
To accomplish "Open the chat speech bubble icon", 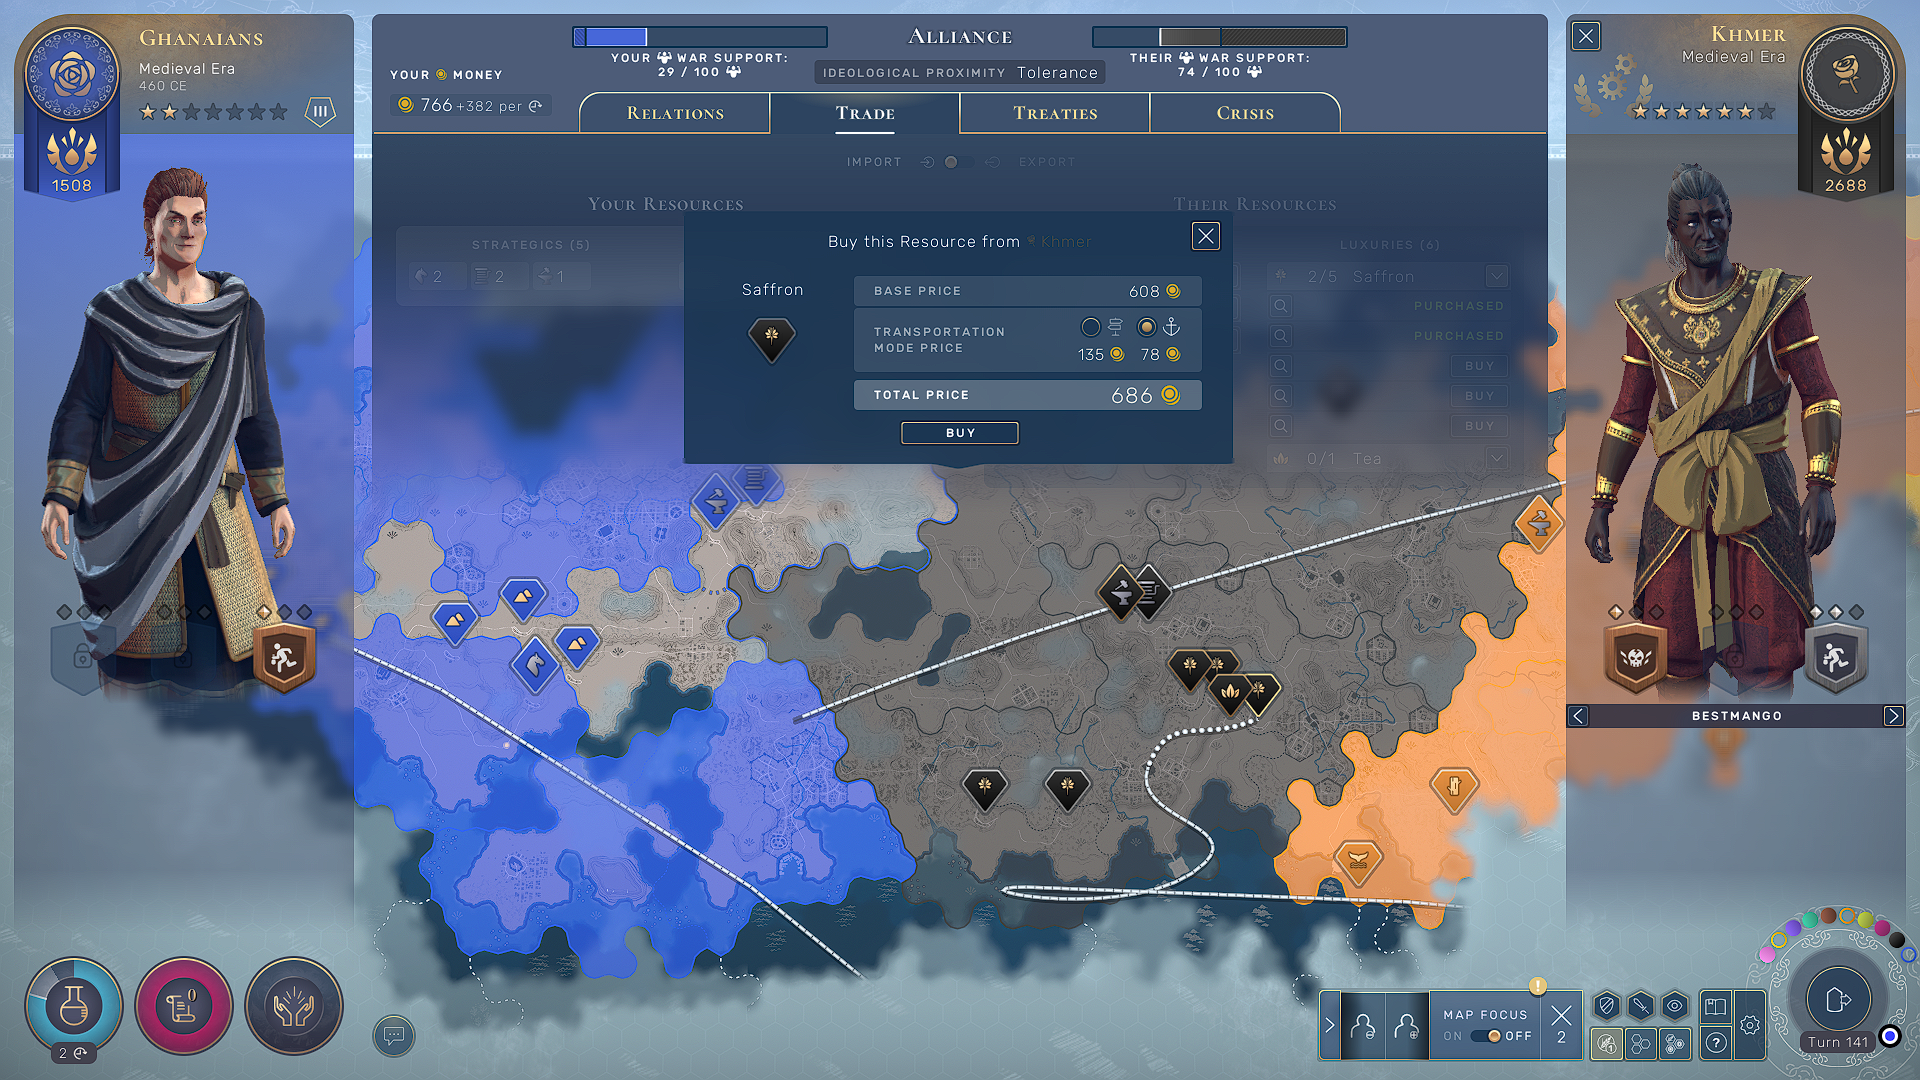I will click(x=394, y=1035).
